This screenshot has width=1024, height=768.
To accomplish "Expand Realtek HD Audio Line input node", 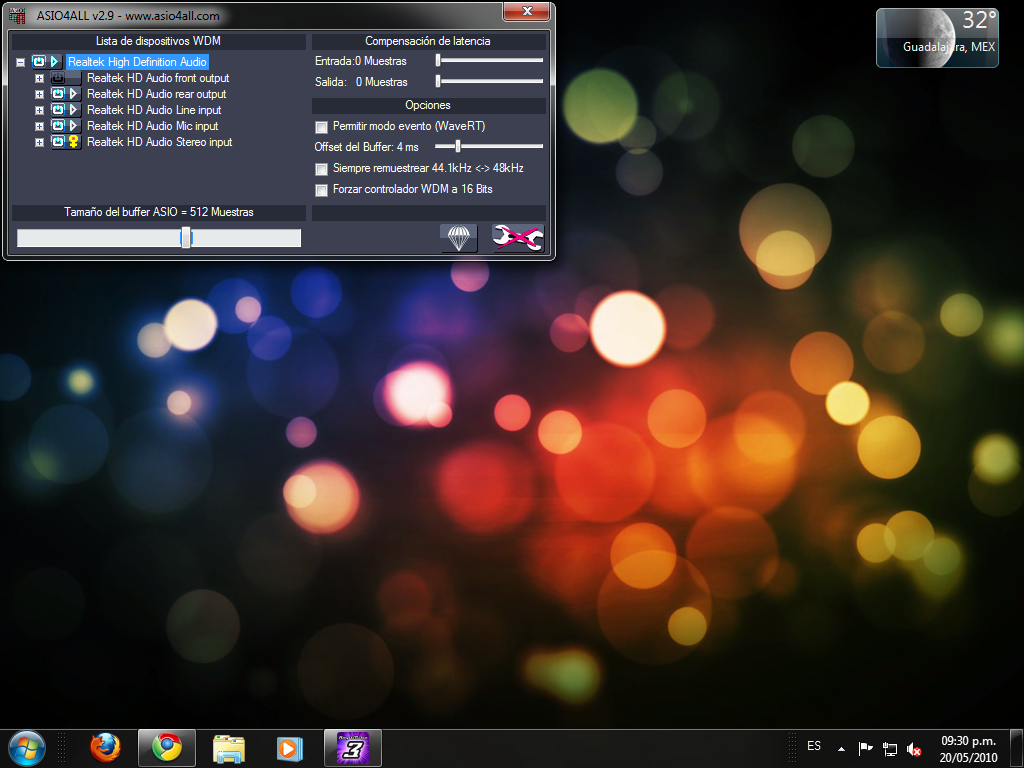I will (39, 110).
